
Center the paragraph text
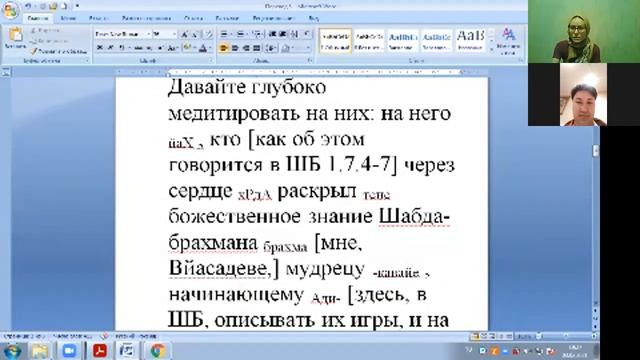[235, 48]
